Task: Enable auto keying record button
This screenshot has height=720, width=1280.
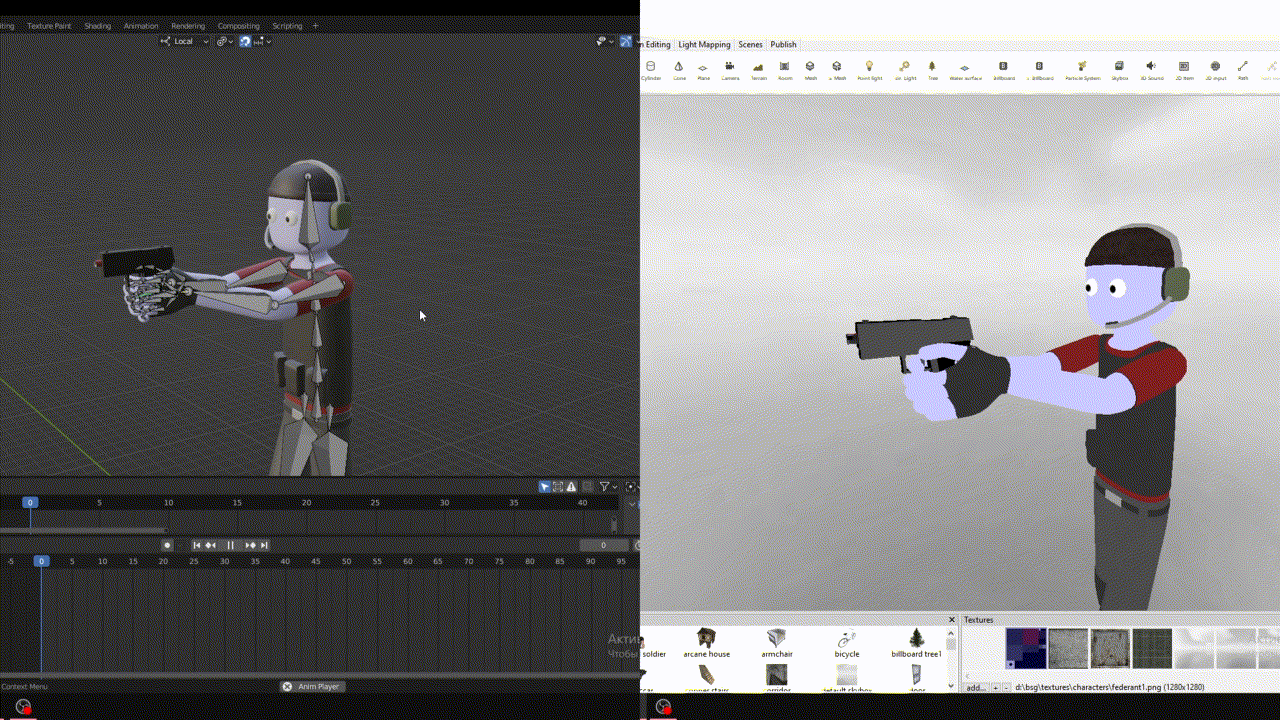Action: pyautogui.click(x=167, y=545)
